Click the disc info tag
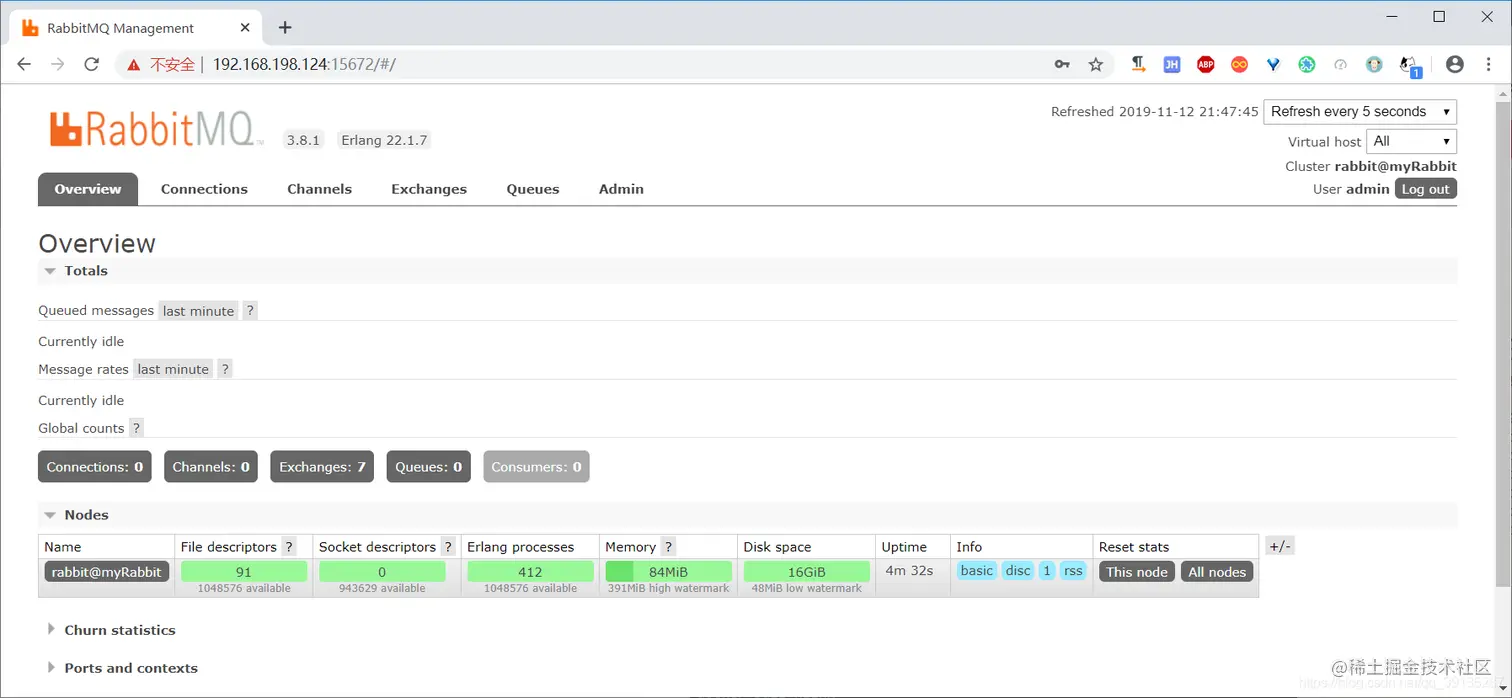This screenshot has width=1512, height=698. point(1018,571)
